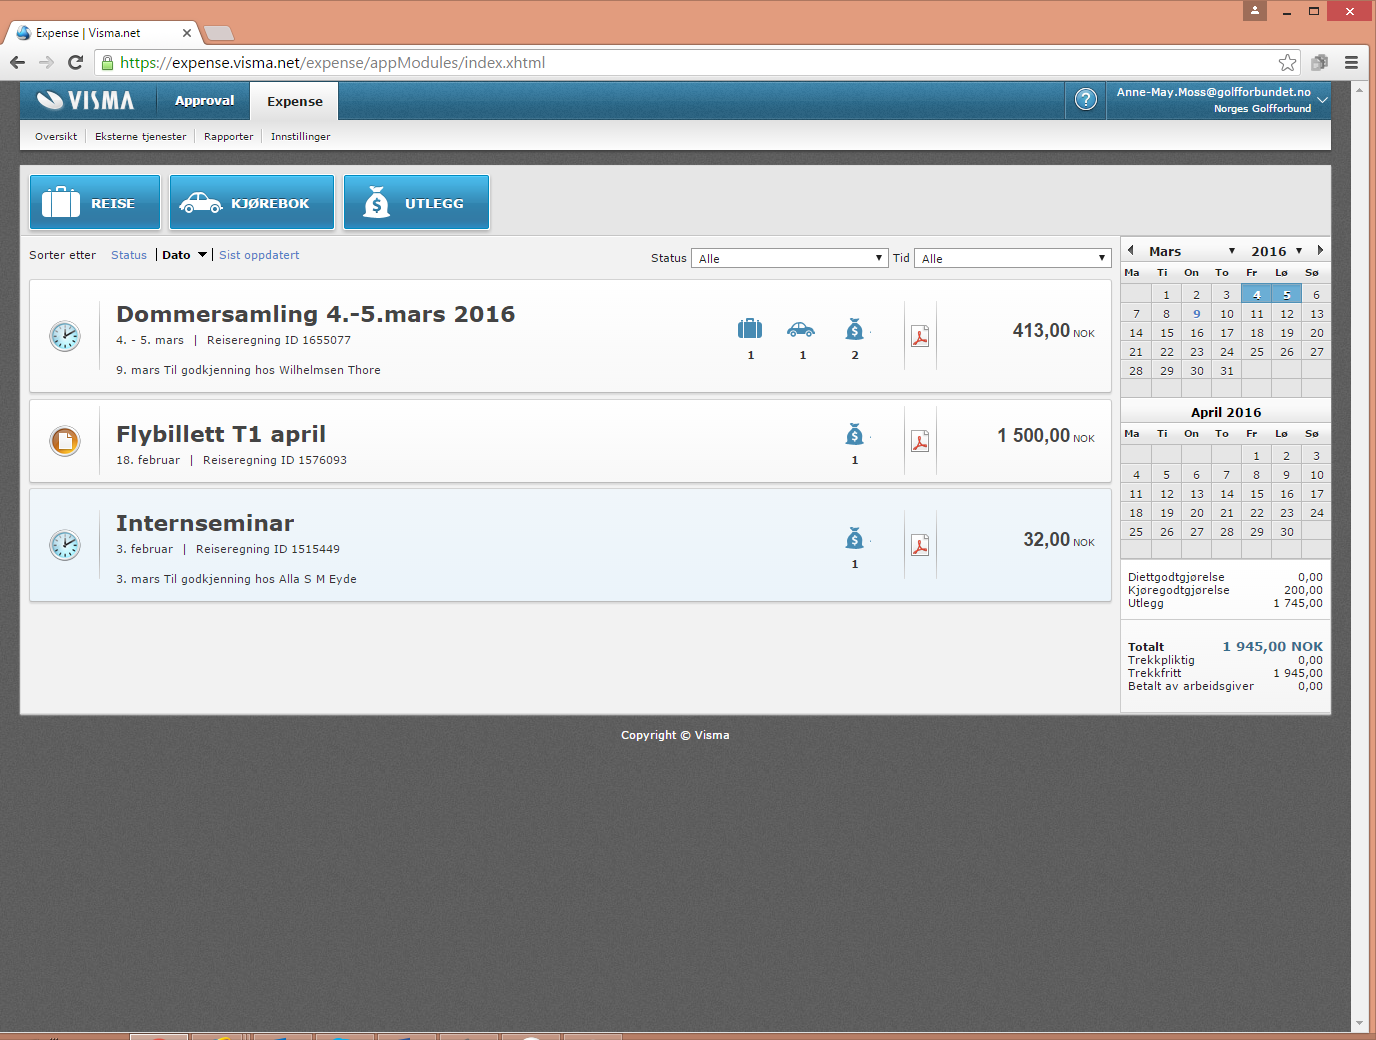Click 1 500,00 NOK amount
This screenshot has height=1040, width=1376.
[1045, 436]
